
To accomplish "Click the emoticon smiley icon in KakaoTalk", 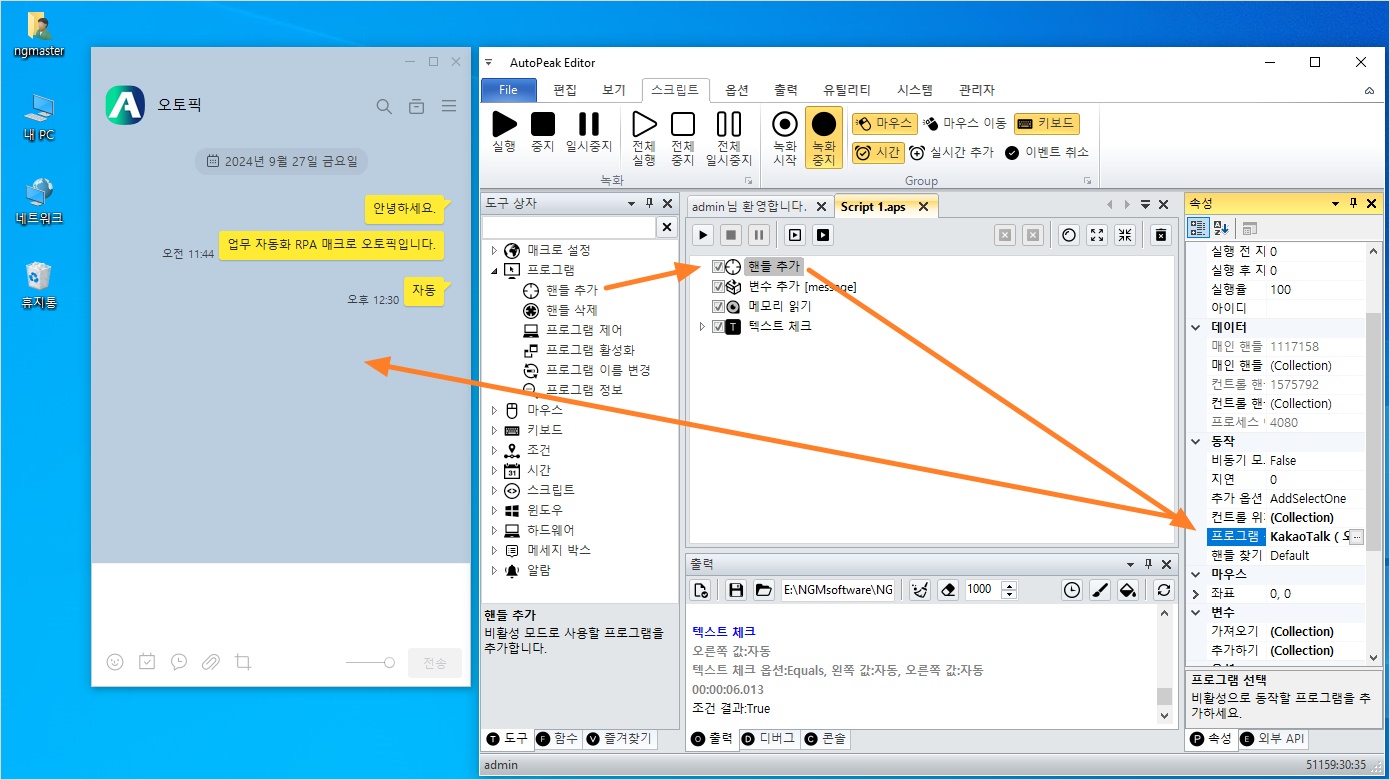I will pyautogui.click(x=115, y=662).
